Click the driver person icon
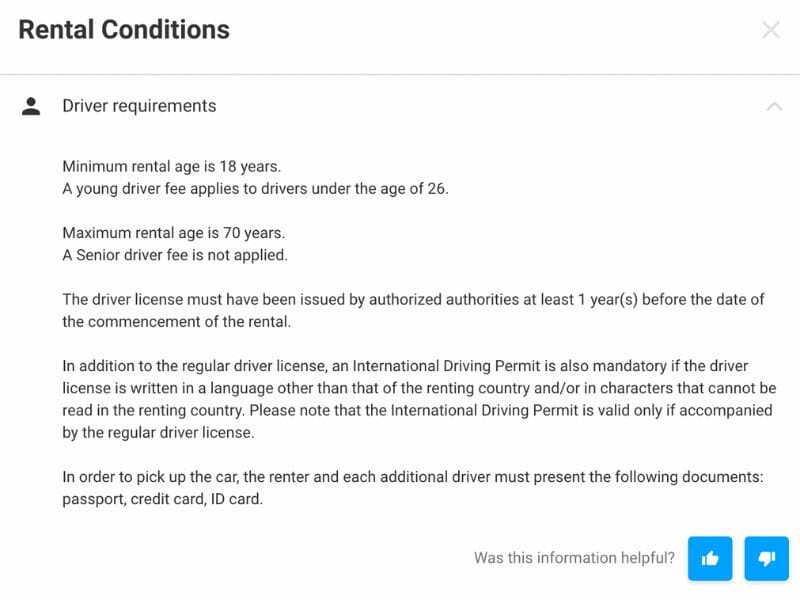The width and height of the screenshot is (800, 600). click(x=32, y=106)
